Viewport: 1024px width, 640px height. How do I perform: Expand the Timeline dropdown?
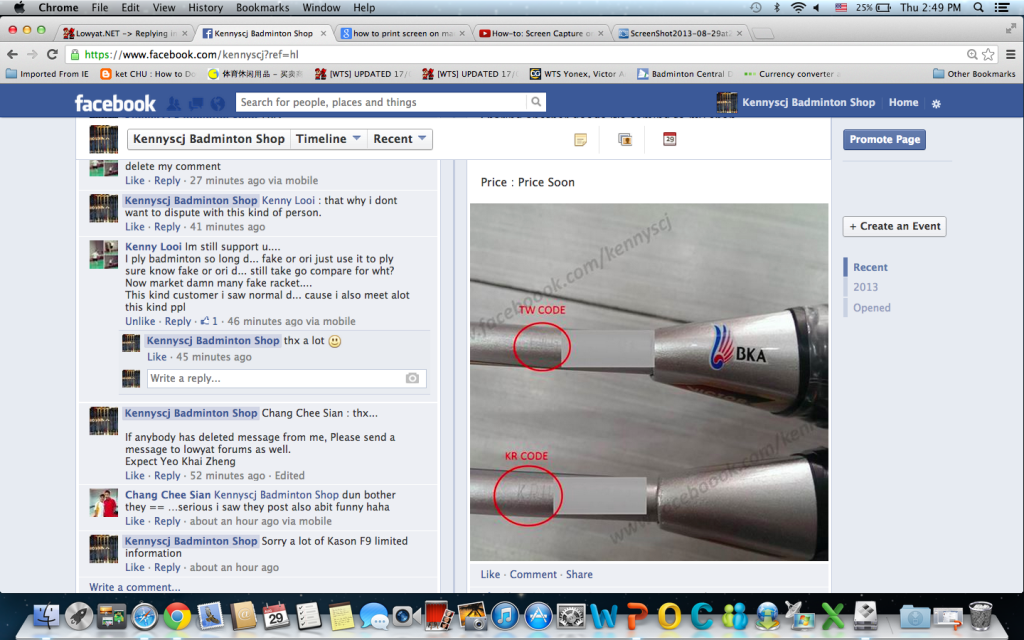coord(328,139)
